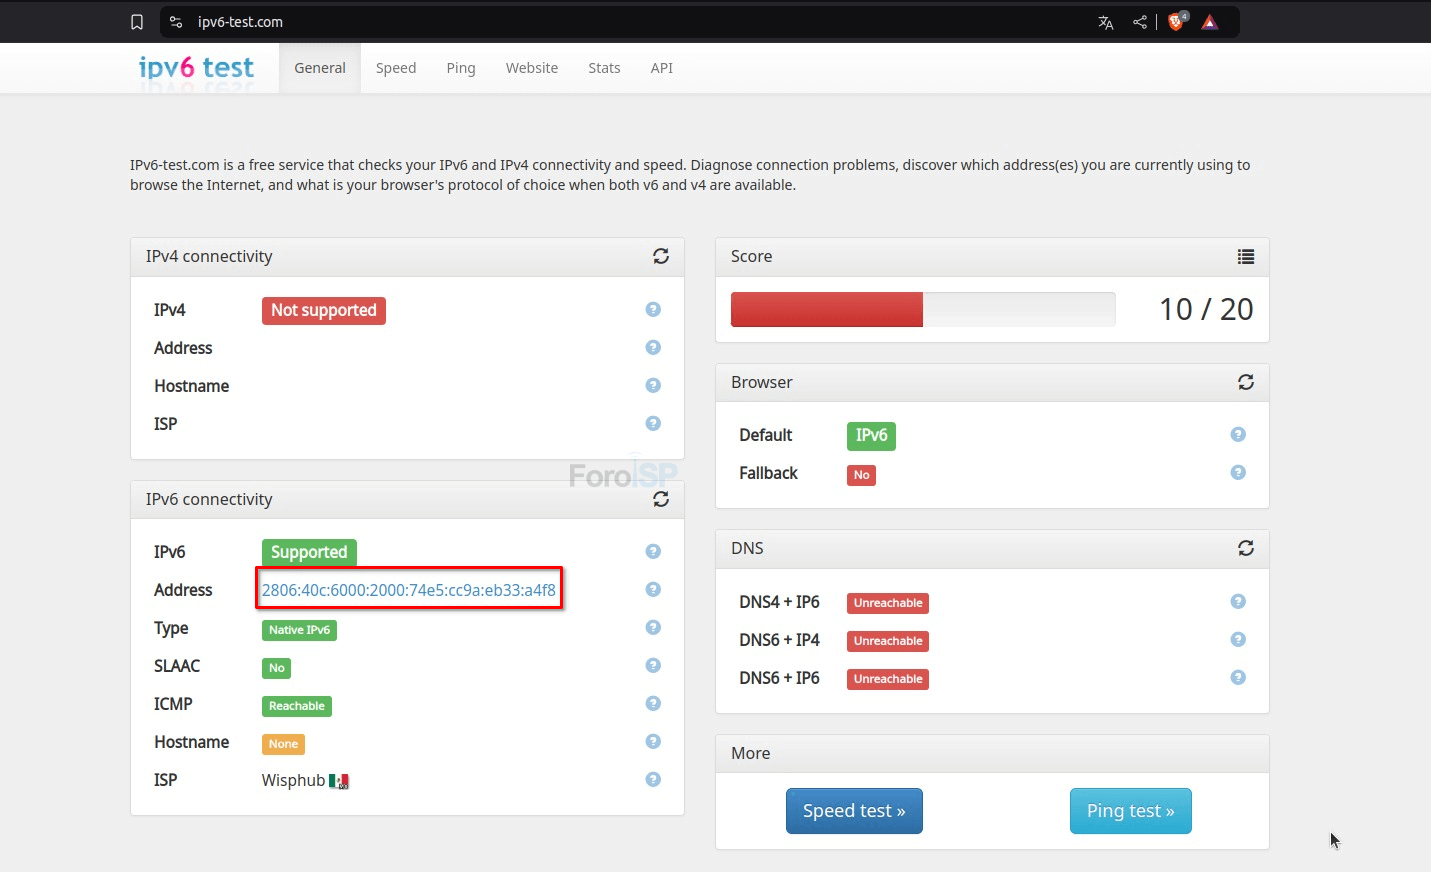Refresh the DNS panel
The width and height of the screenshot is (1431, 872).
1246,548
